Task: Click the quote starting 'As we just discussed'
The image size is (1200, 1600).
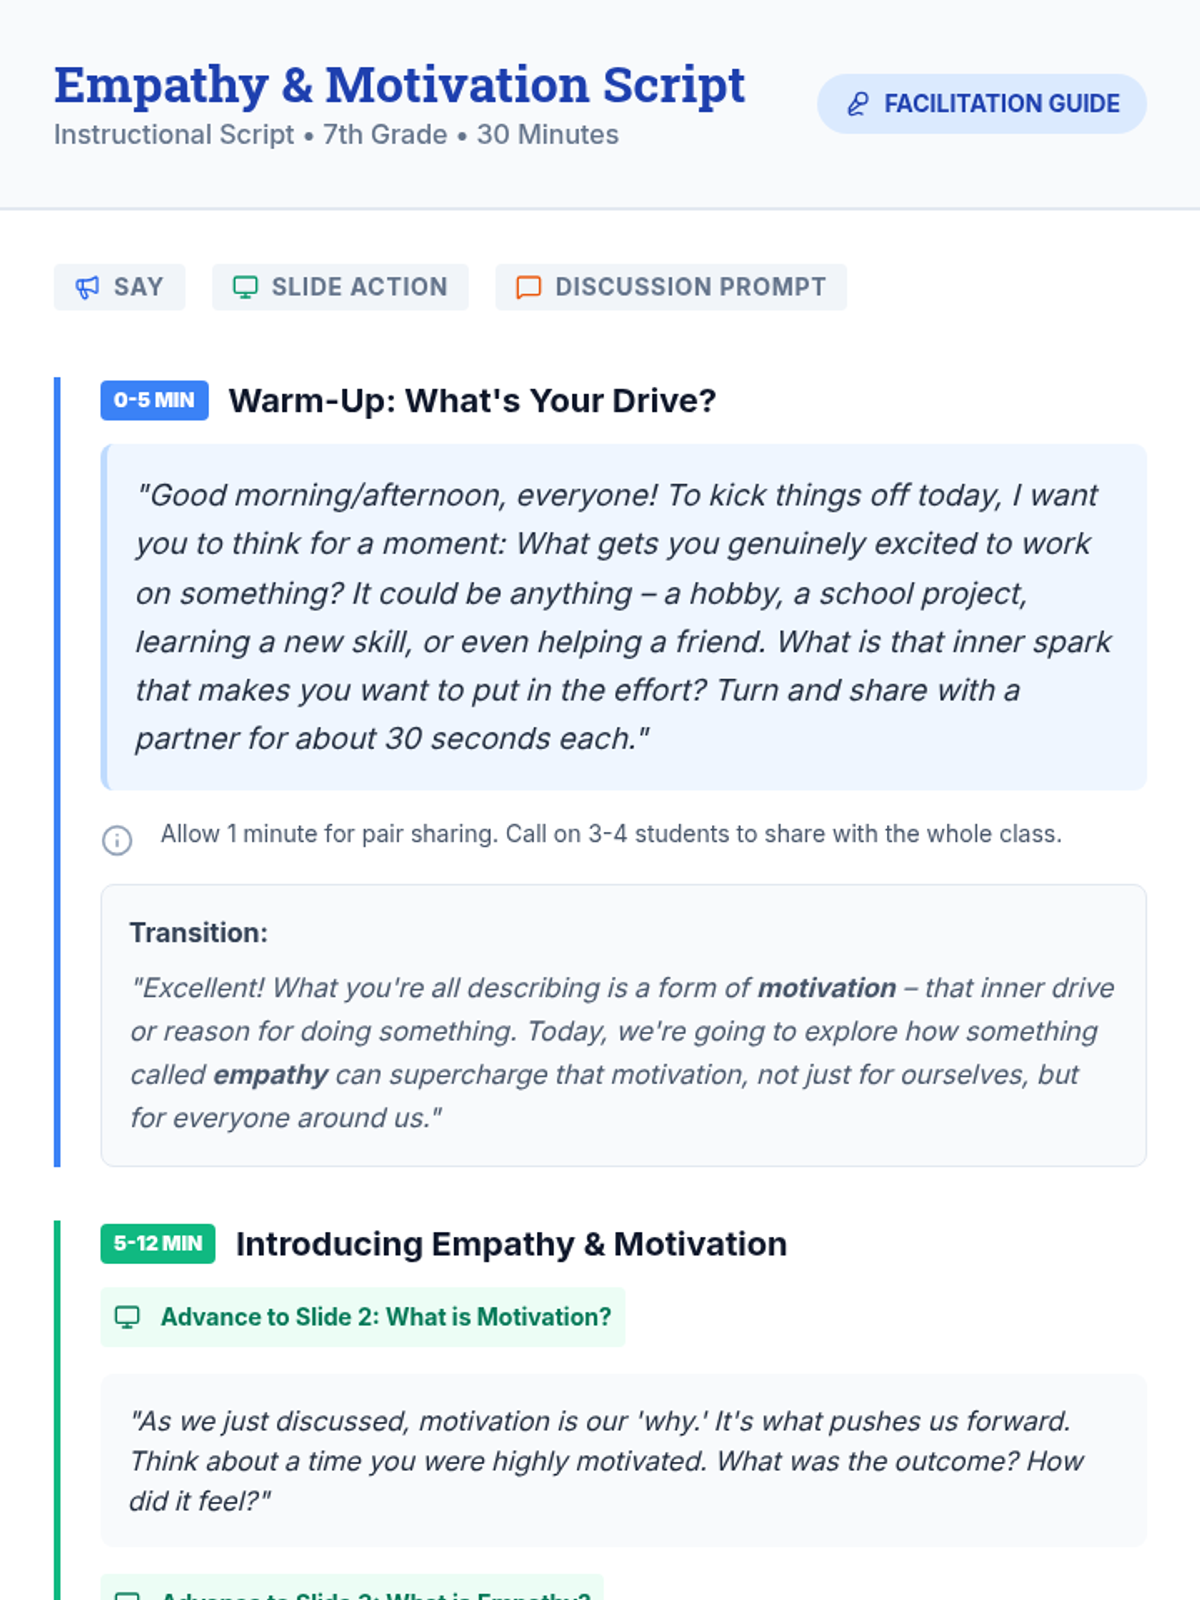Action: (x=624, y=1461)
